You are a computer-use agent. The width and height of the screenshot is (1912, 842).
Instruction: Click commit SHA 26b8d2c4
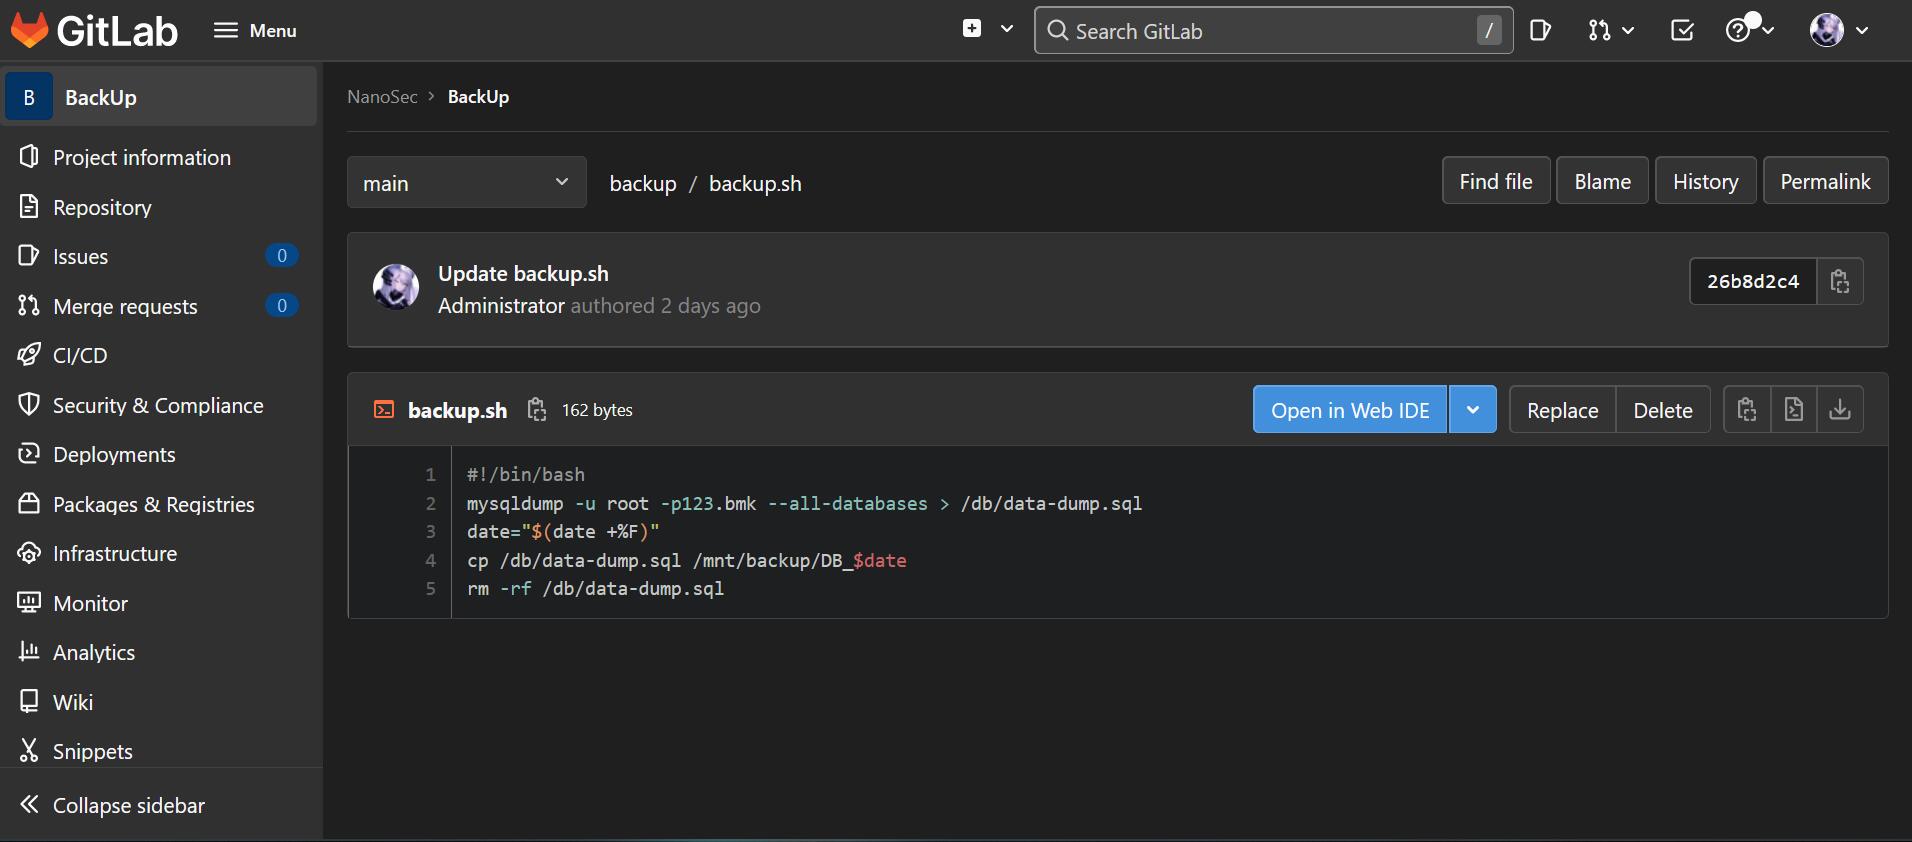click(1752, 281)
